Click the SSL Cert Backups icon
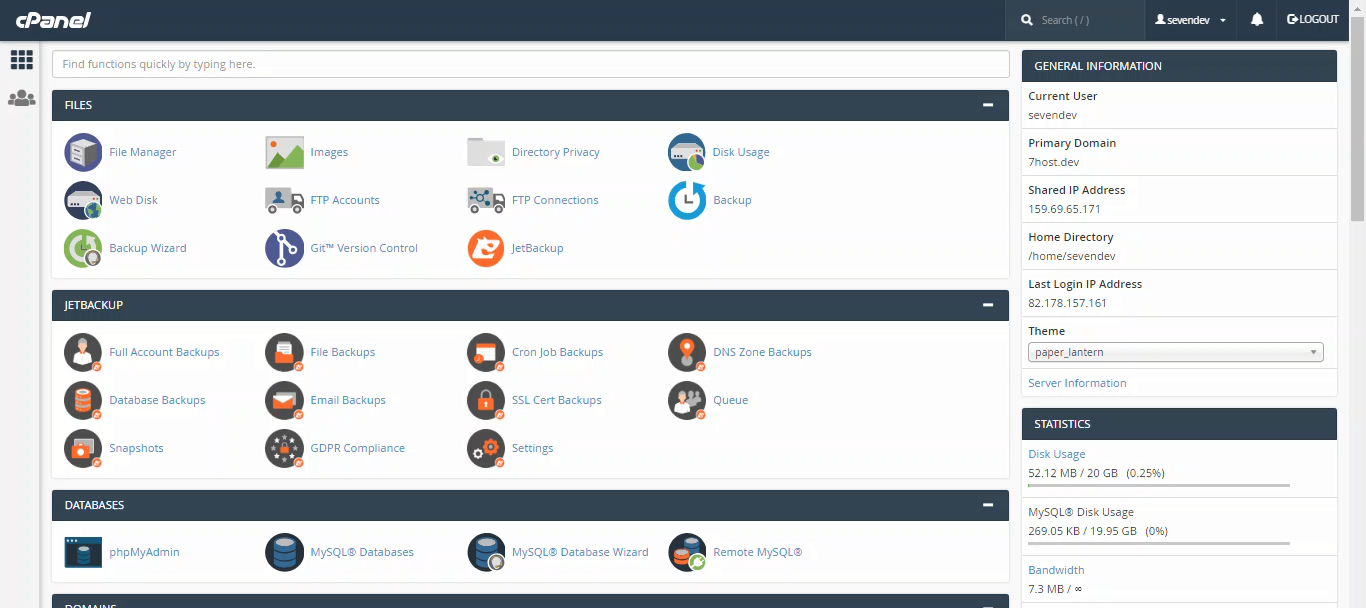 point(486,400)
